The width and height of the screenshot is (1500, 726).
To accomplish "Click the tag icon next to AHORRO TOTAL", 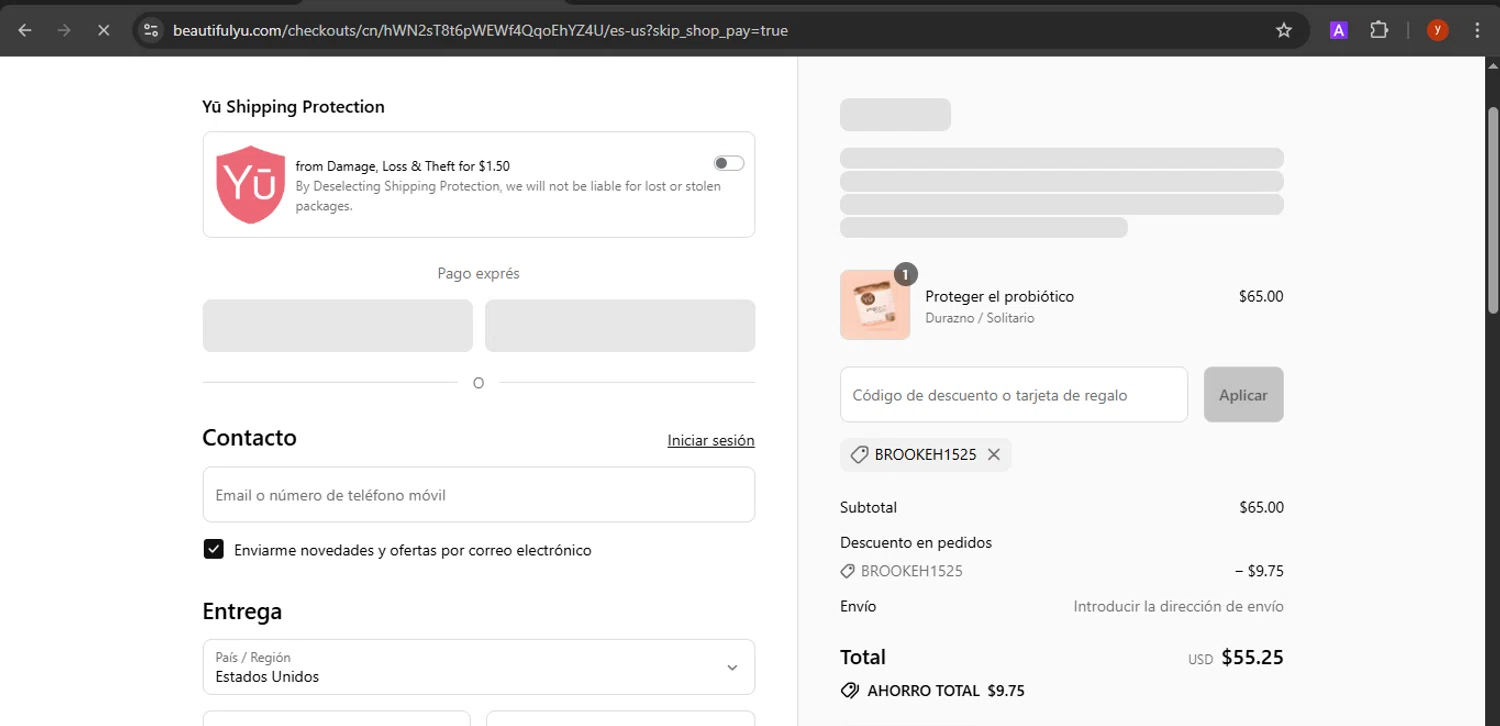I will point(850,690).
